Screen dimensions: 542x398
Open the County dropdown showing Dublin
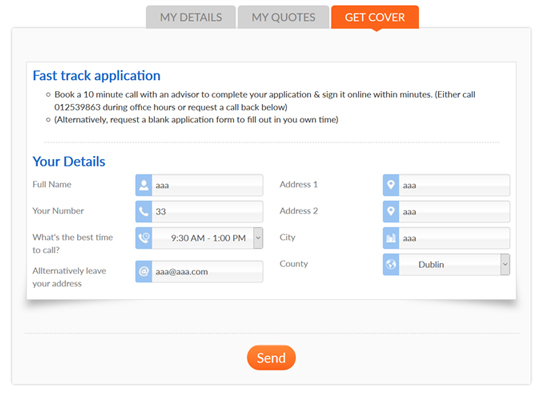pyautogui.click(x=455, y=265)
